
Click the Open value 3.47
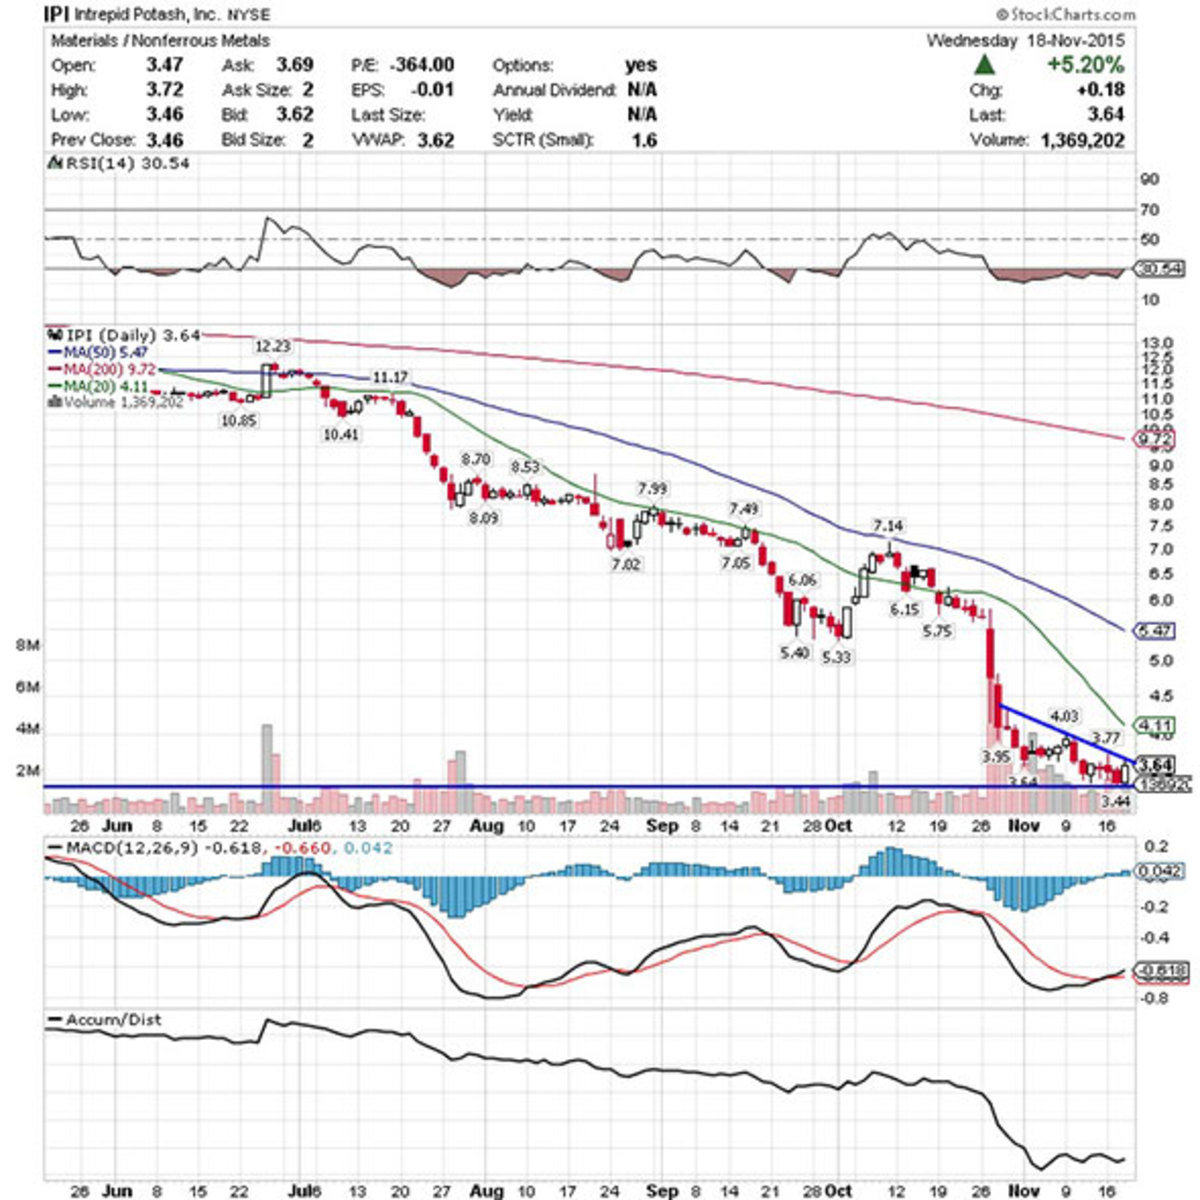(x=163, y=65)
